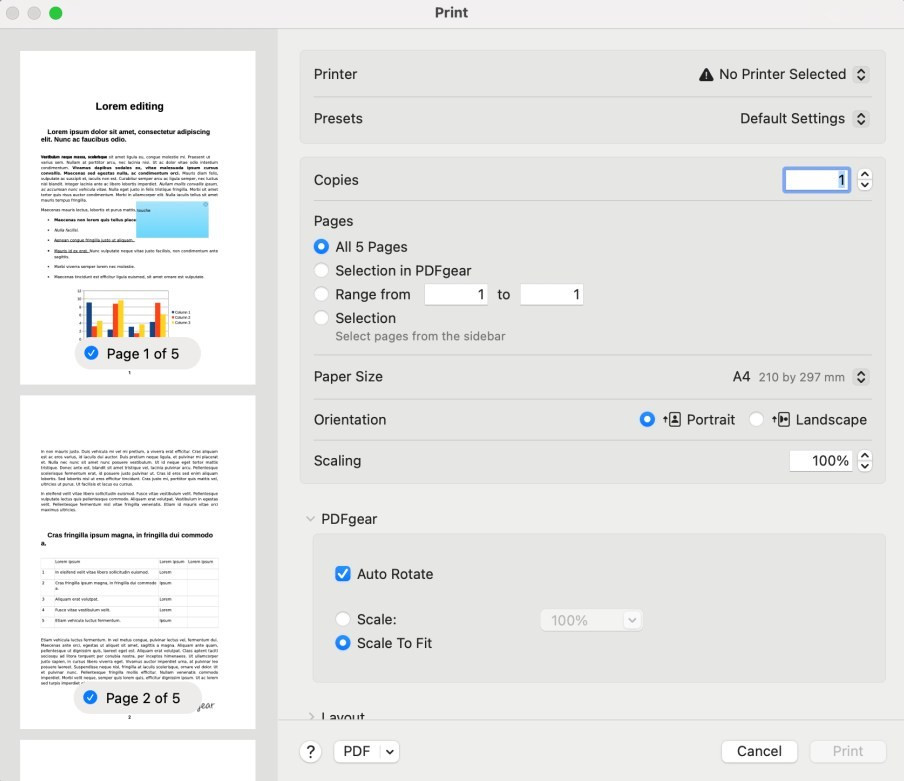Click the help question mark button
Image resolution: width=904 pixels, height=781 pixels.
pos(311,752)
